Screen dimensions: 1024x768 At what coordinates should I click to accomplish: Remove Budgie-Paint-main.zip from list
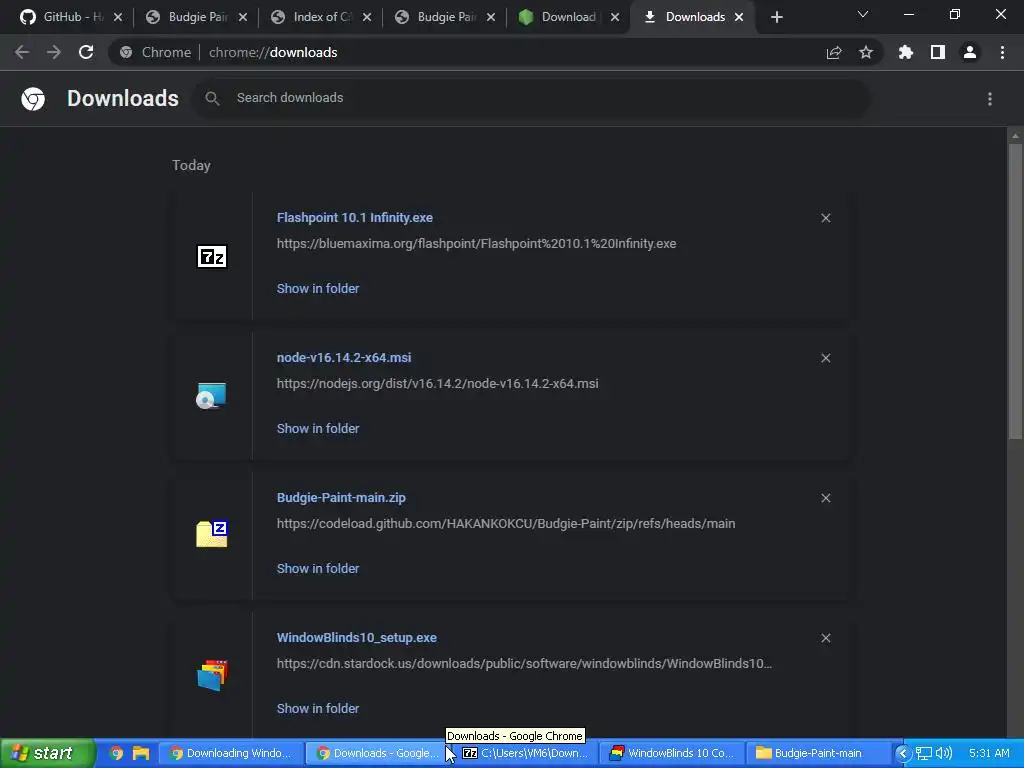(x=825, y=498)
